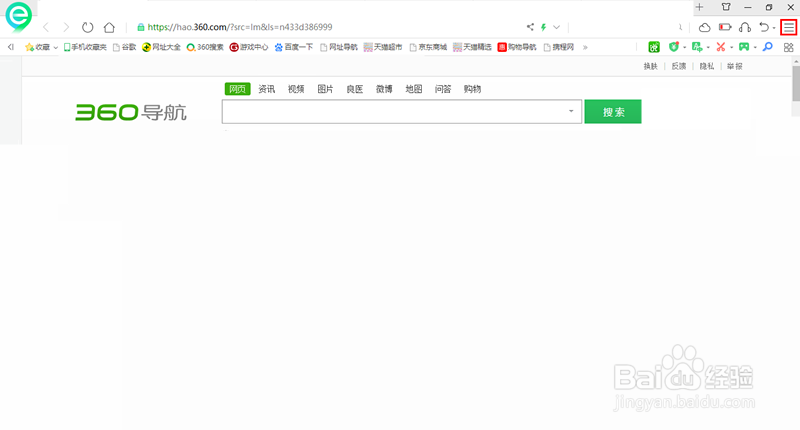Collapse the sidebar toggle arrow icon

point(11,47)
